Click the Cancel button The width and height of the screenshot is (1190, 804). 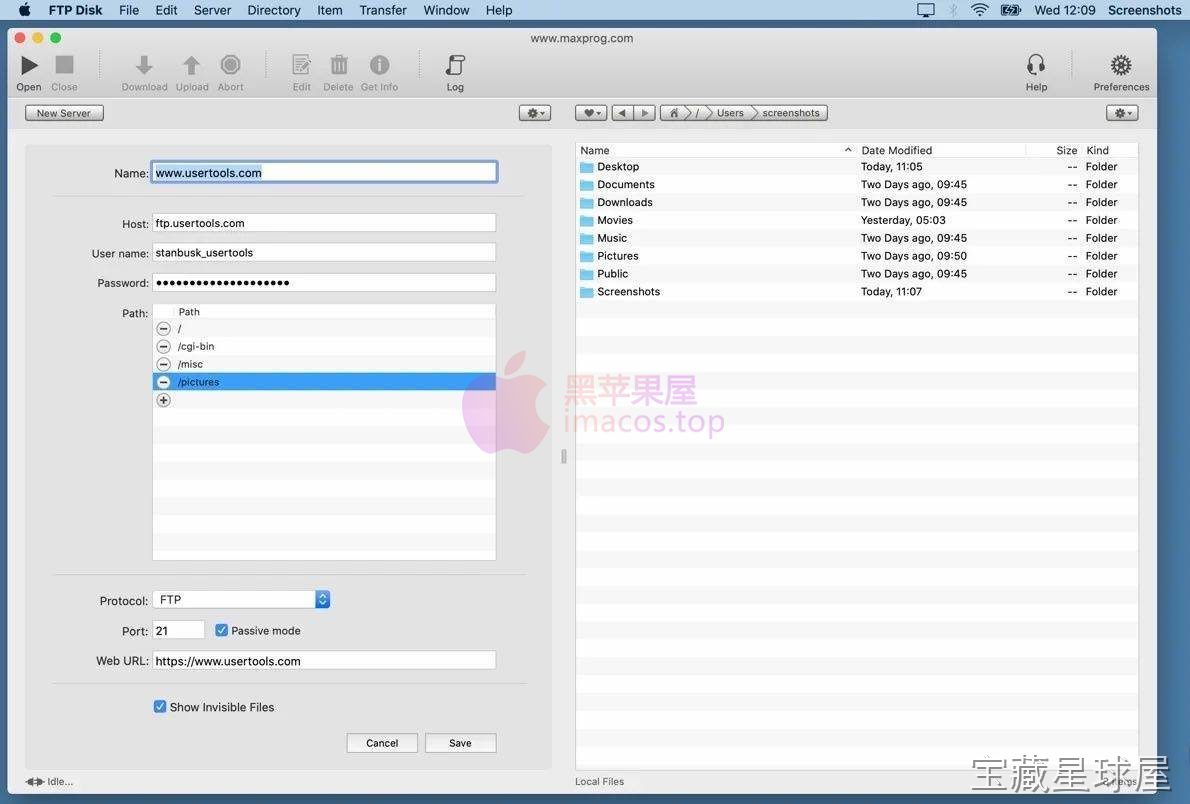[382, 743]
